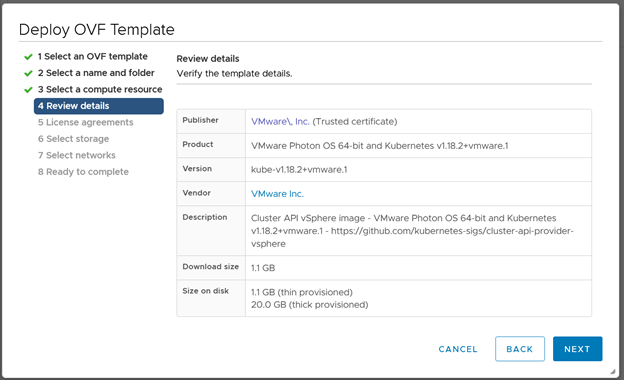The width and height of the screenshot is (624, 380).
Task: Click the BACK button
Action: point(520,349)
